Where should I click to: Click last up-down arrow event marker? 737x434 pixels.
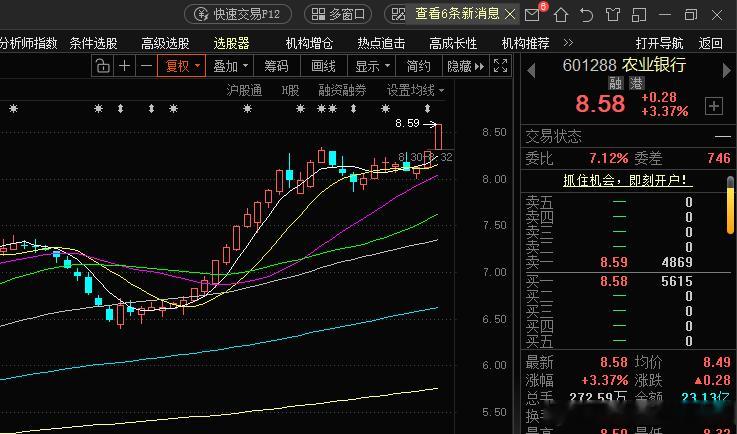coord(427,109)
